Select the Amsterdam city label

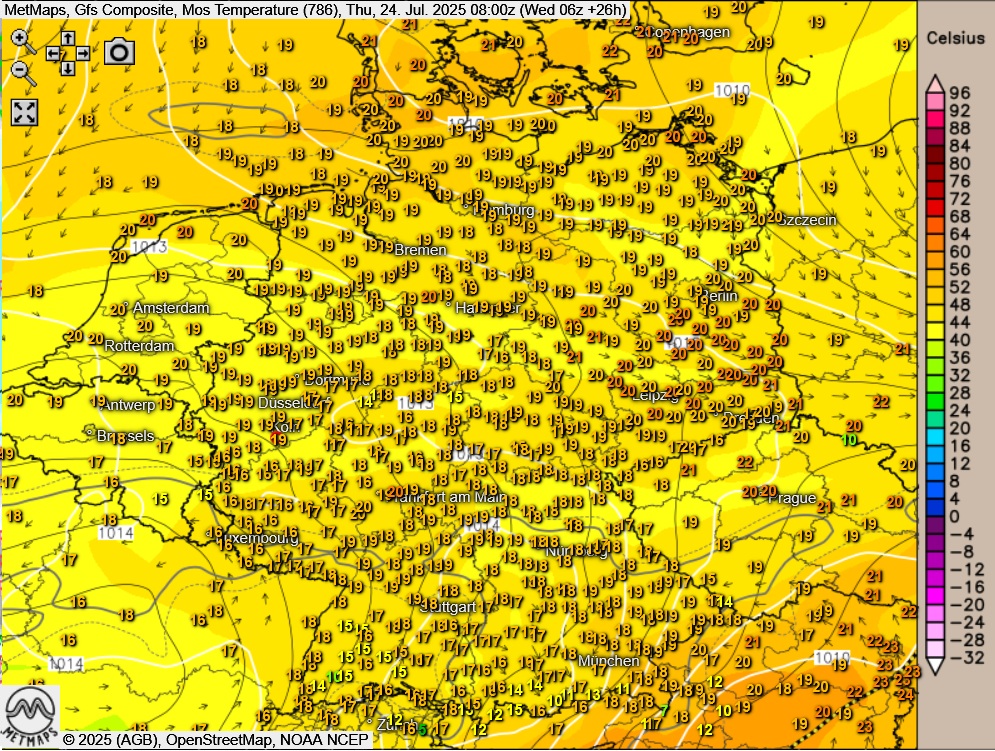coord(170,308)
